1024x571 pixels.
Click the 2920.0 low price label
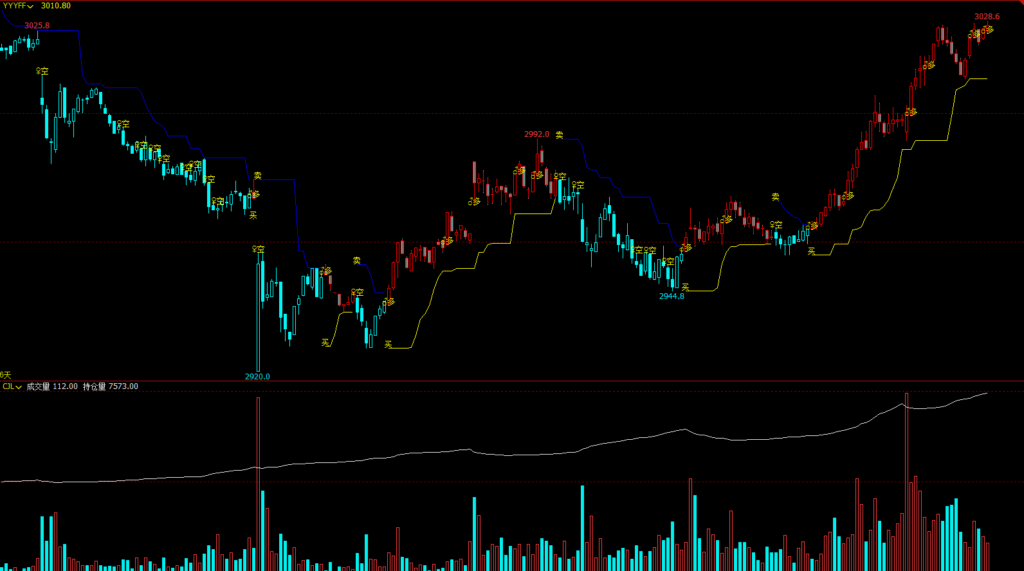258,376
